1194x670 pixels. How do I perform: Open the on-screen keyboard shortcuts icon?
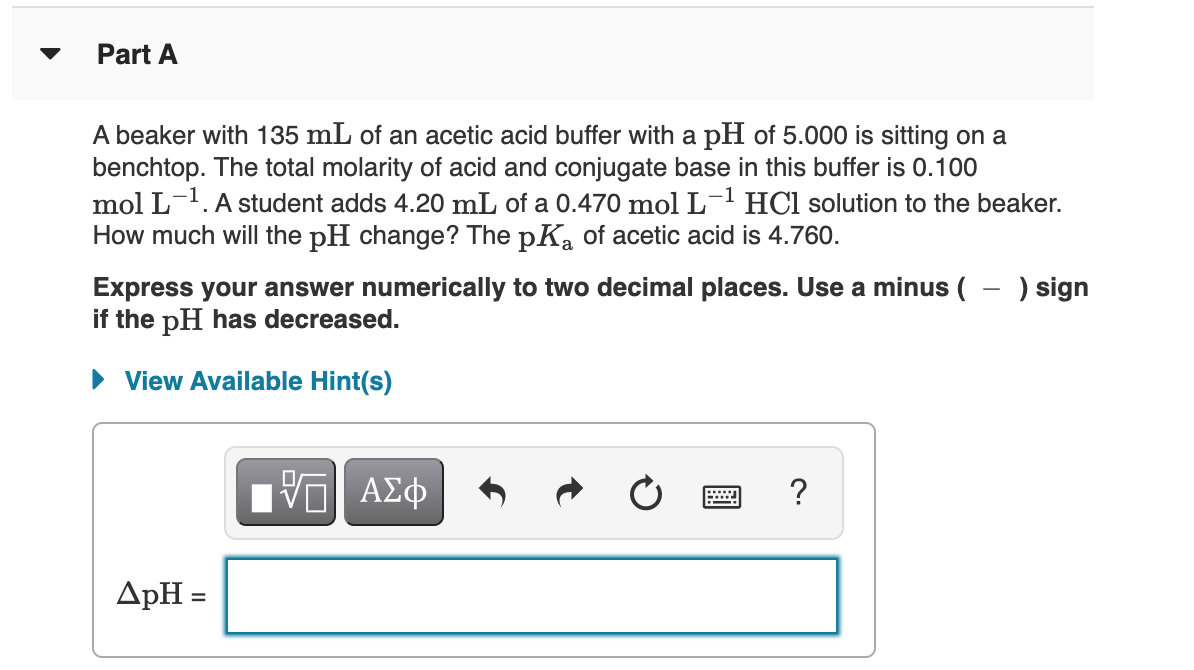tap(721, 495)
